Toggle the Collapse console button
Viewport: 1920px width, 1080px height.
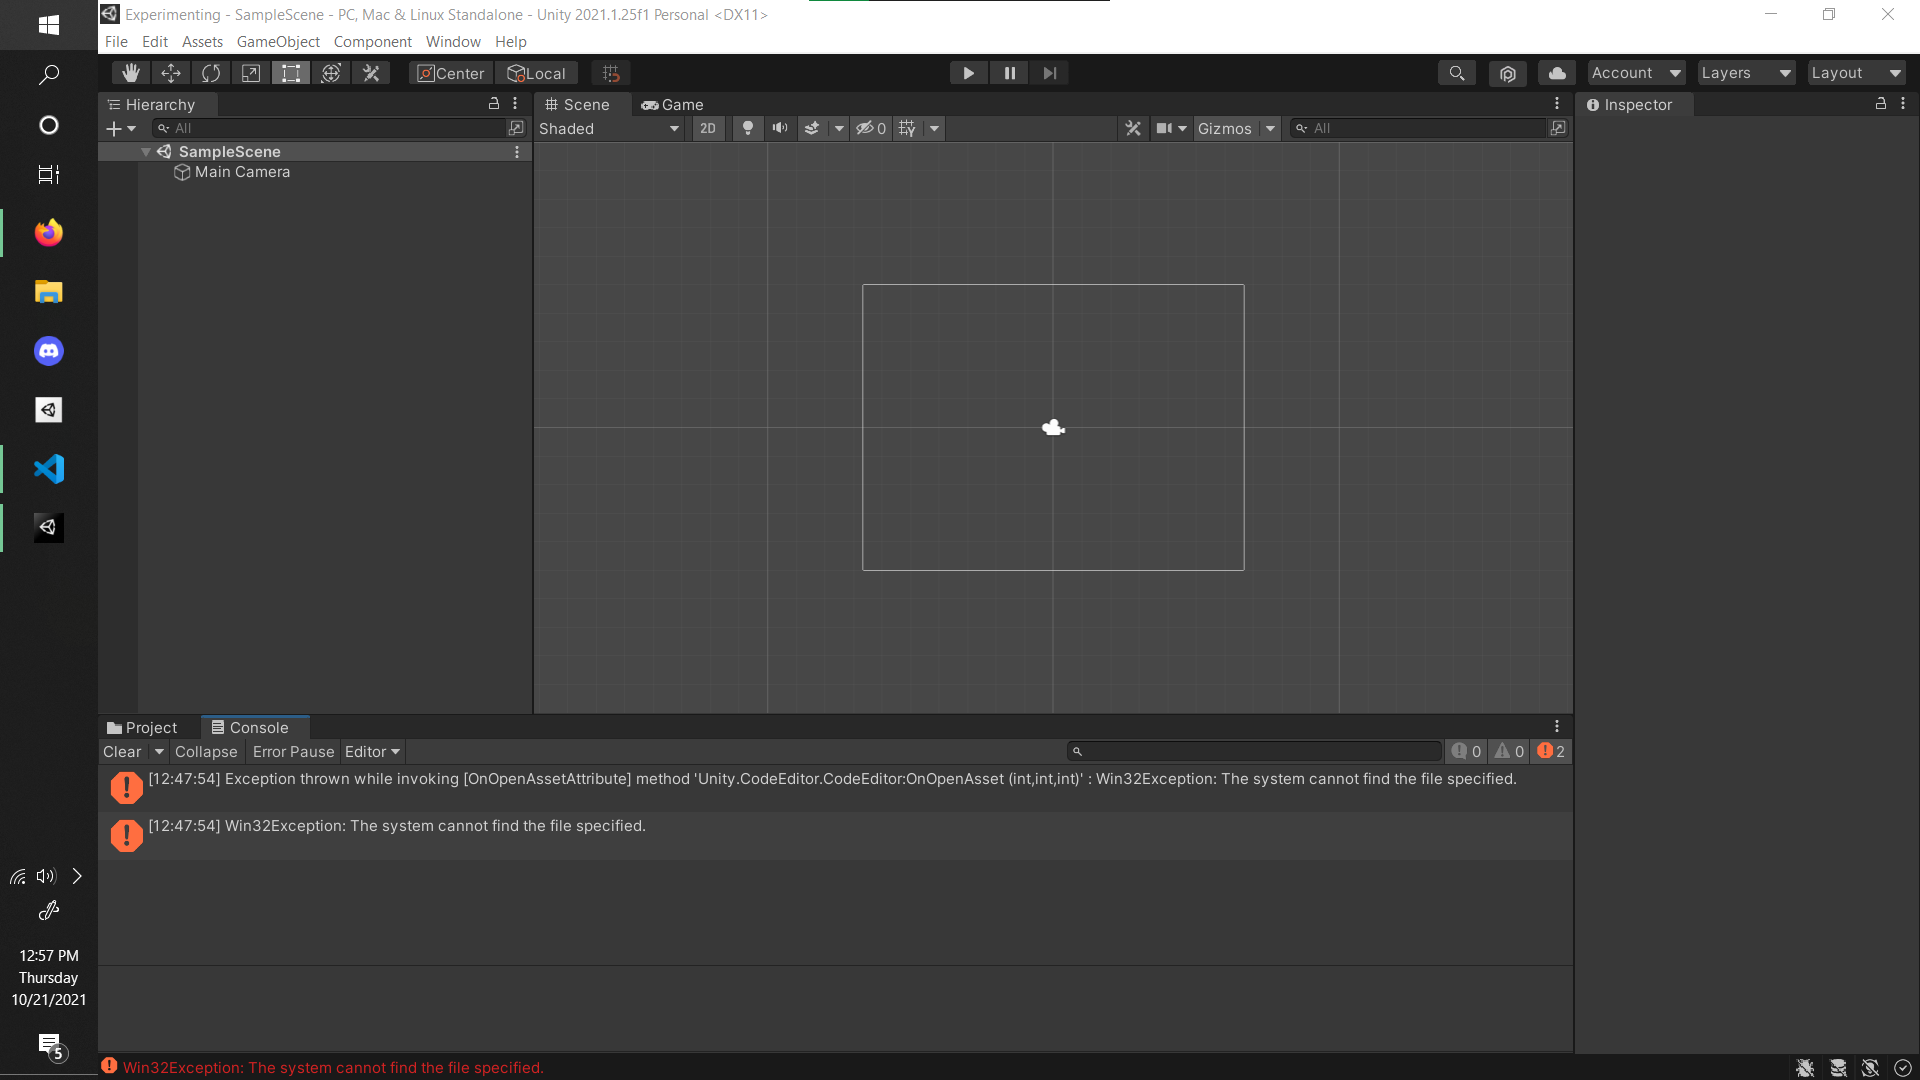pos(206,751)
